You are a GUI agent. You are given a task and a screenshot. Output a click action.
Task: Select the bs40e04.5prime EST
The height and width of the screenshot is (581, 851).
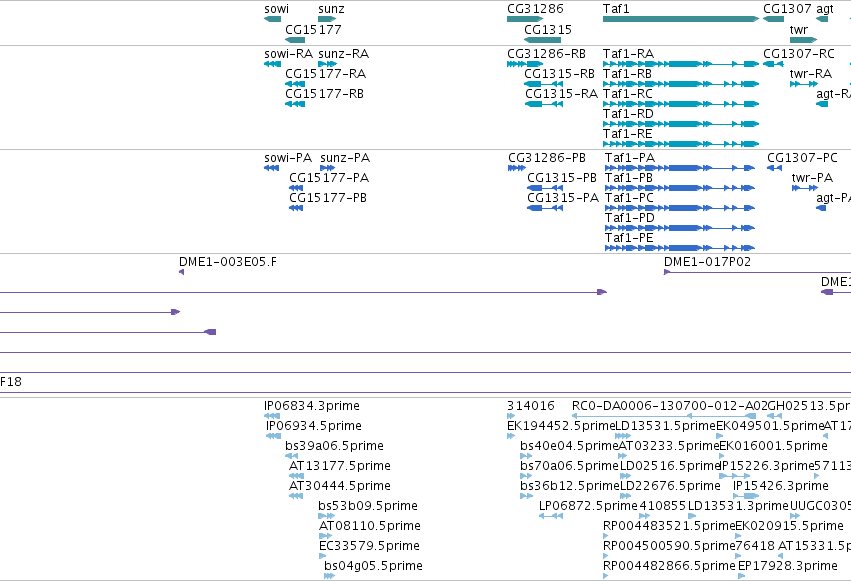pyautogui.click(x=526, y=456)
